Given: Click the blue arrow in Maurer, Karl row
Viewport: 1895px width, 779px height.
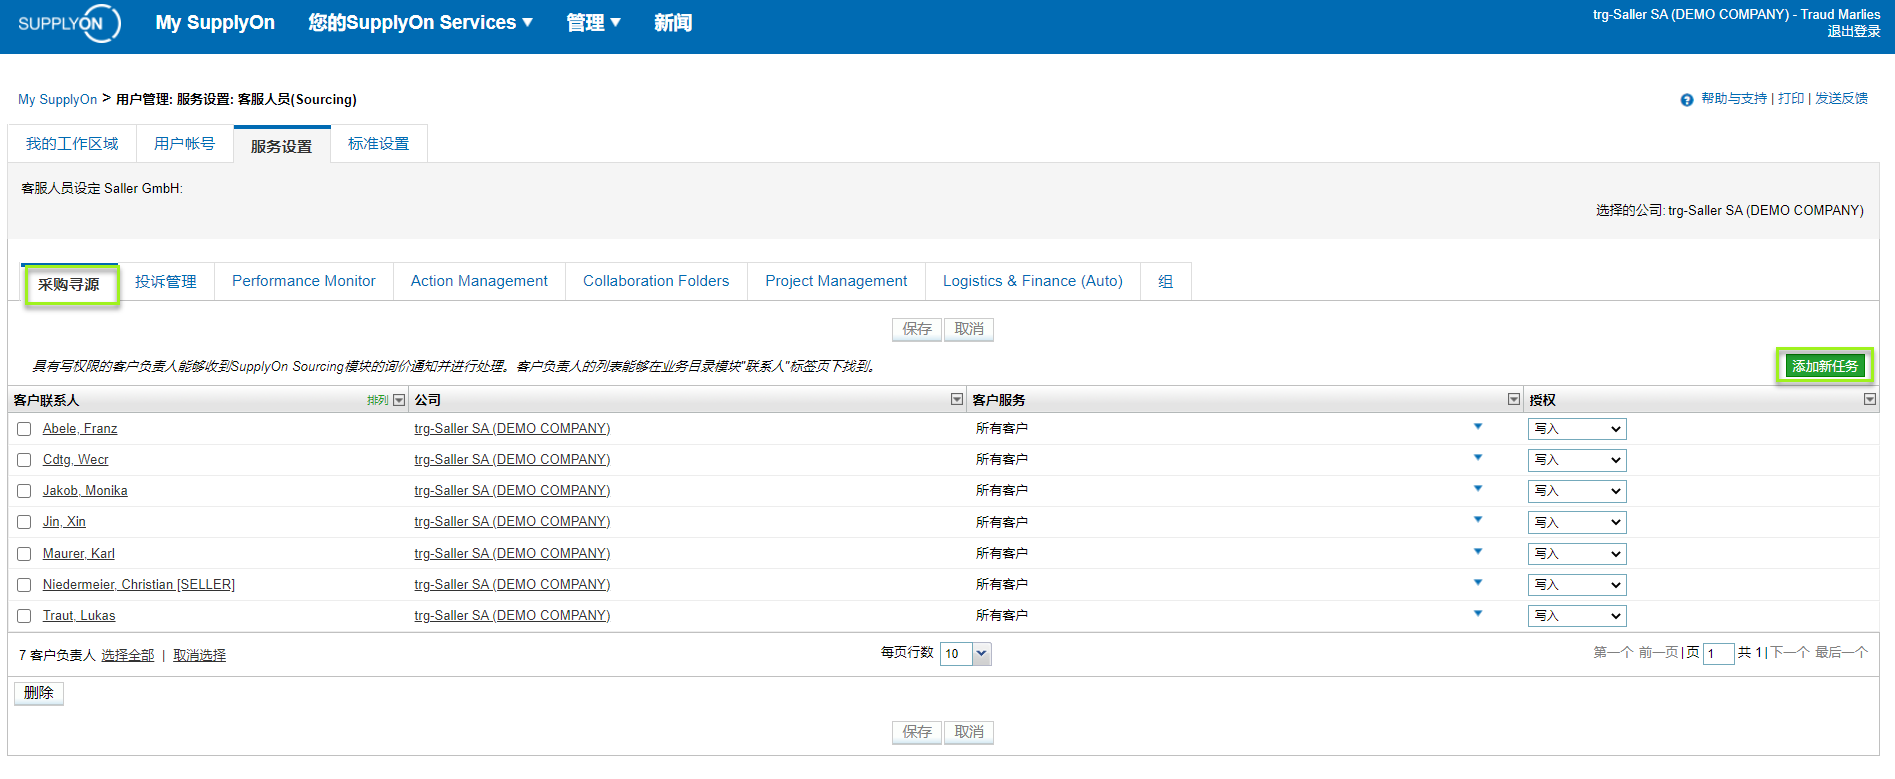Looking at the screenshot, I should click(x=1478, y=552).
